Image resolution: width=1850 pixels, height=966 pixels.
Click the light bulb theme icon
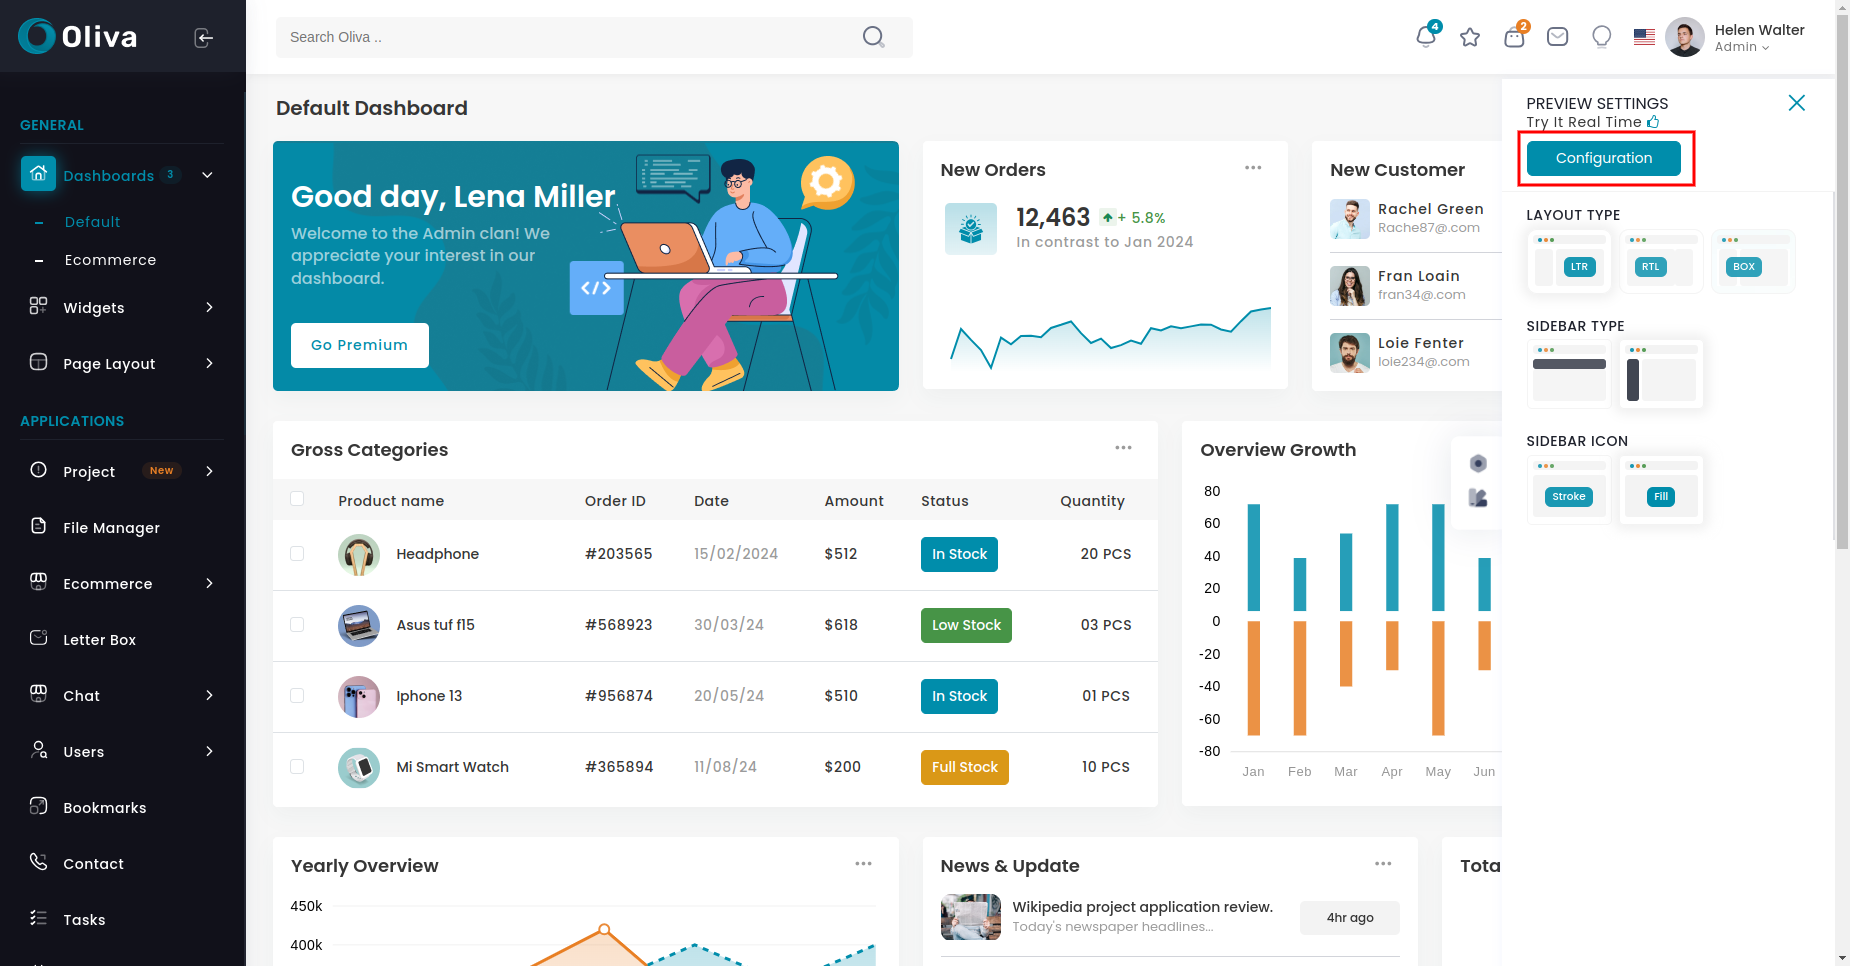[1602, 37]
